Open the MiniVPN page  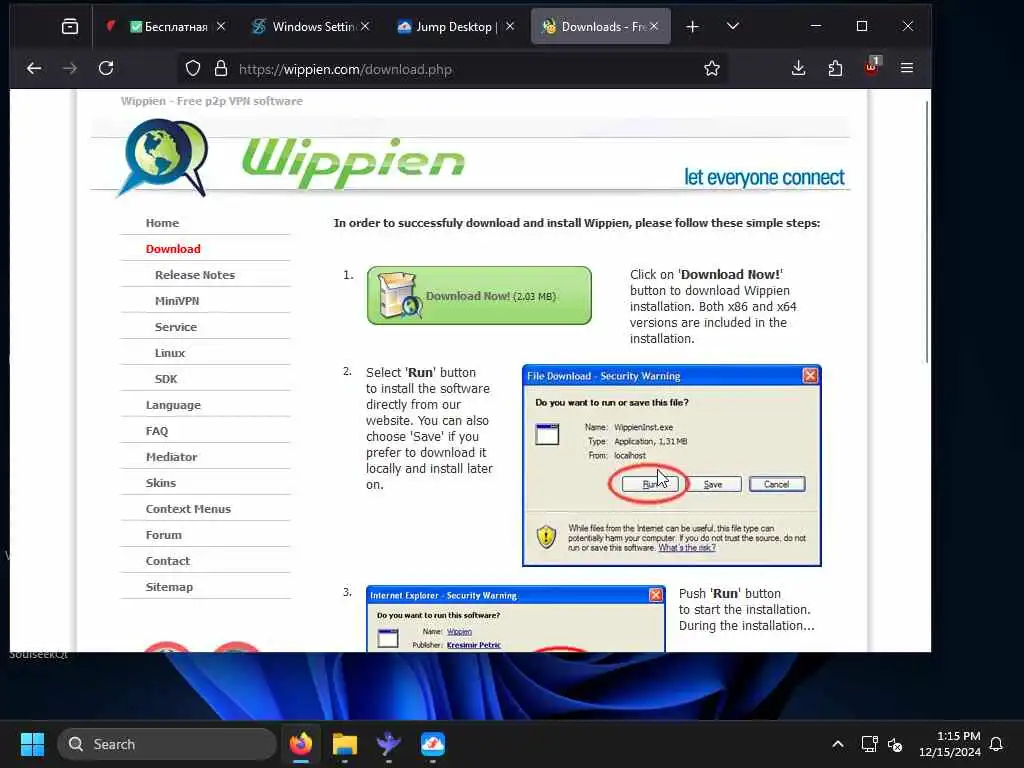tap(177, 301)
